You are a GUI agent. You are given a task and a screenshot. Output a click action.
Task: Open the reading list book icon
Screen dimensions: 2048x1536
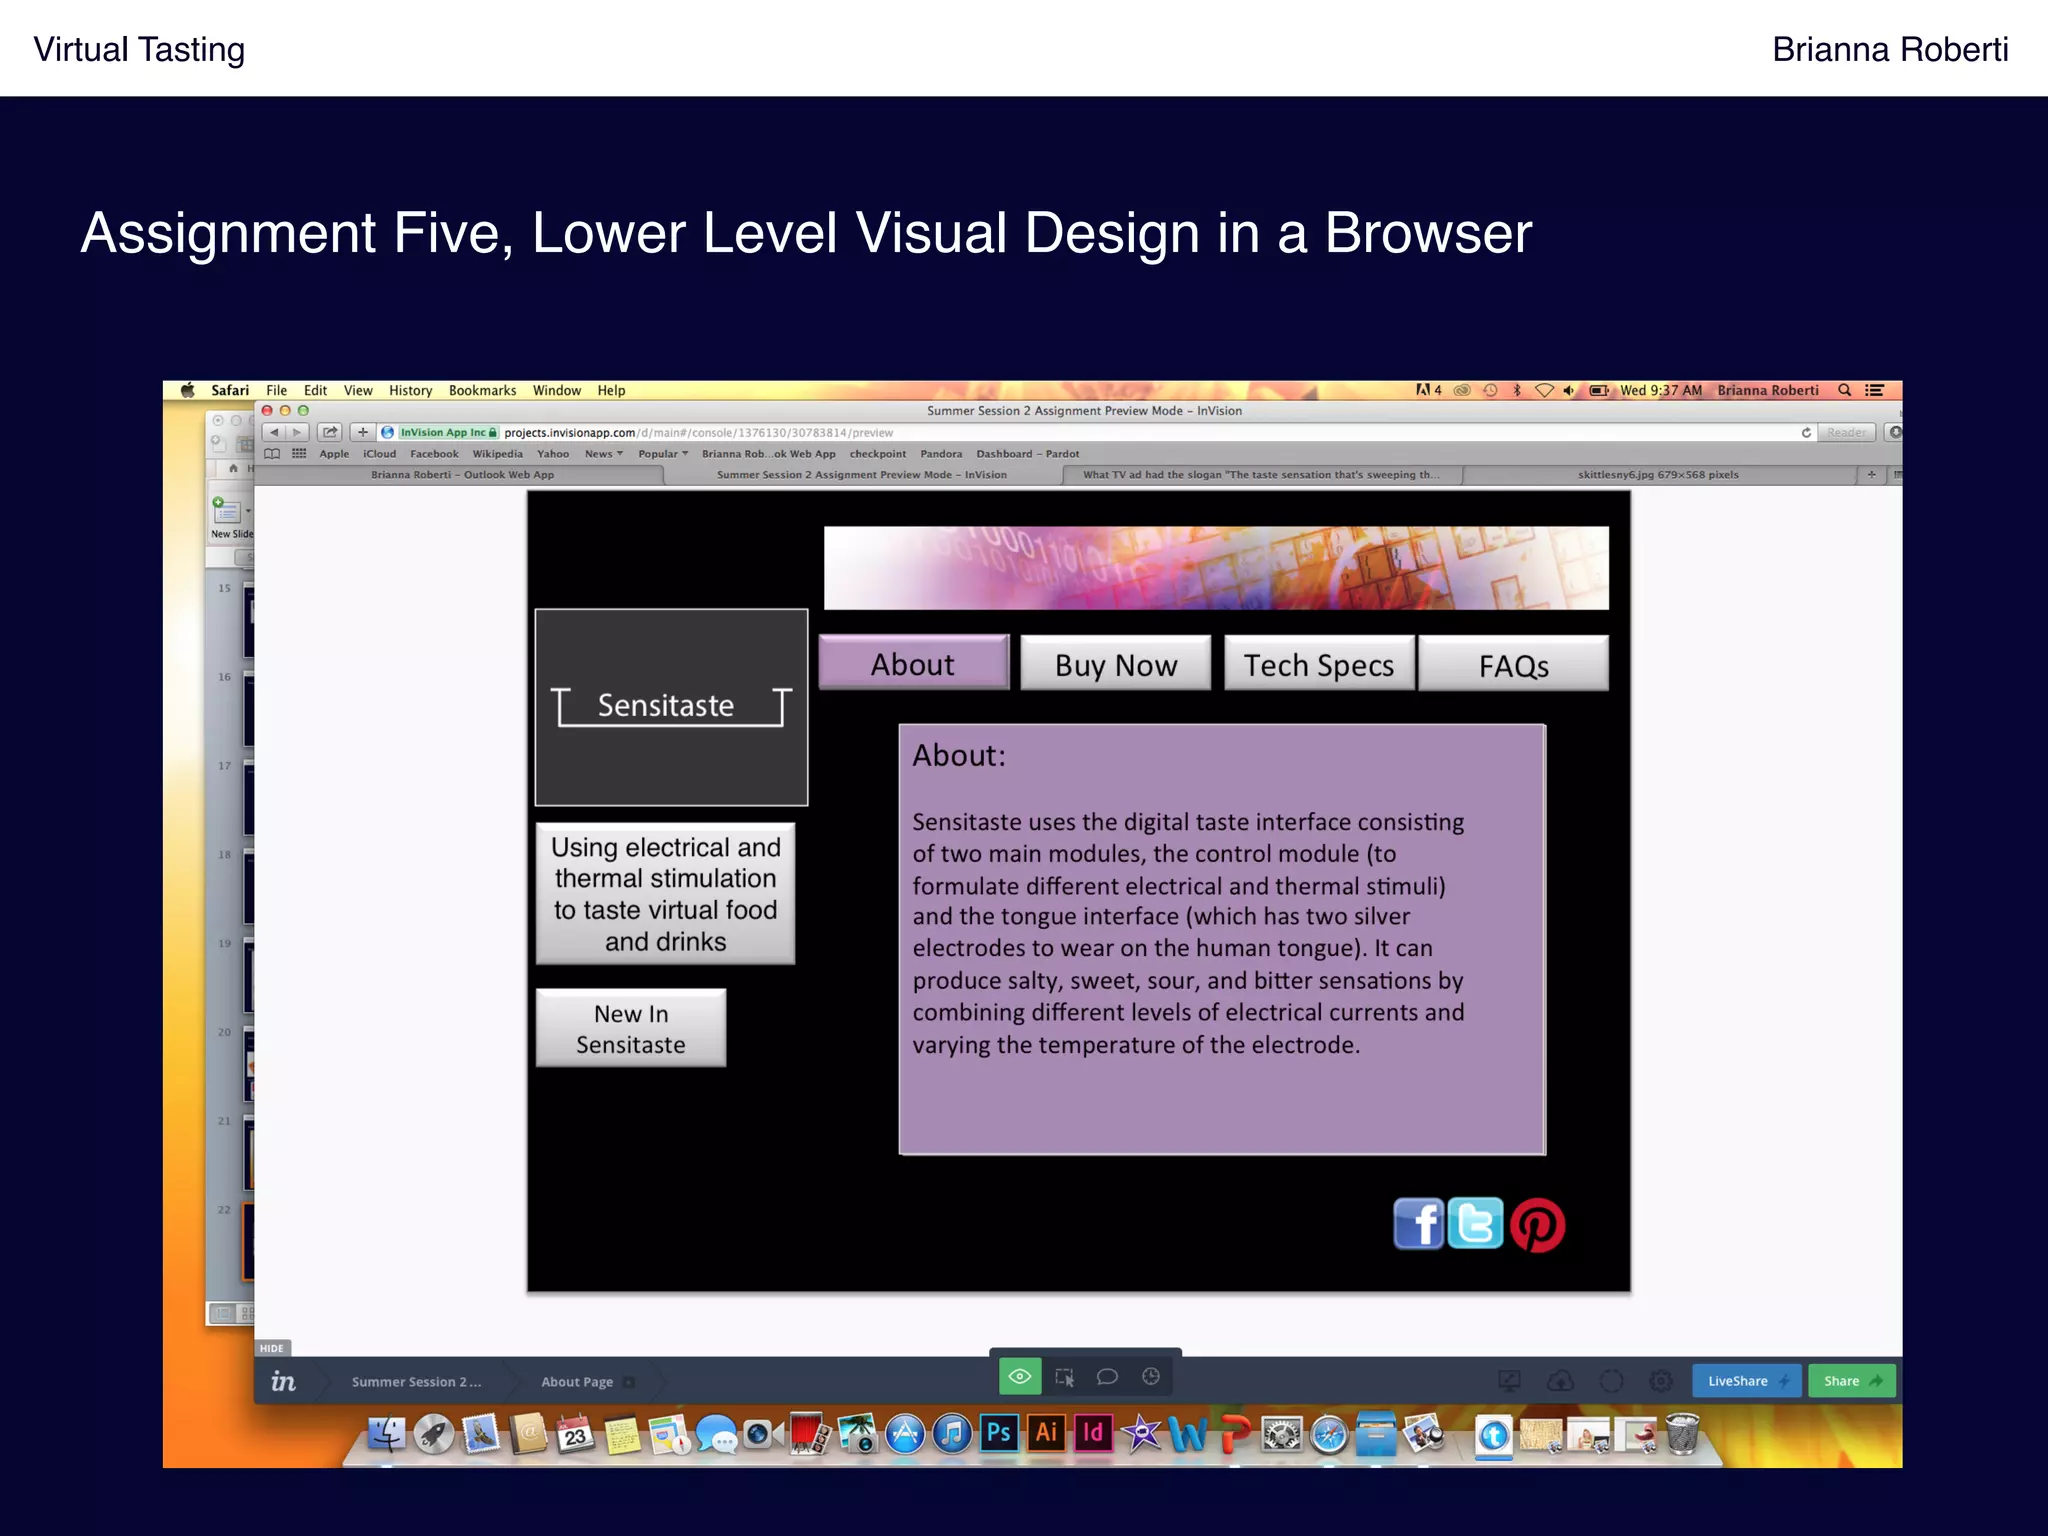(272, 454)
